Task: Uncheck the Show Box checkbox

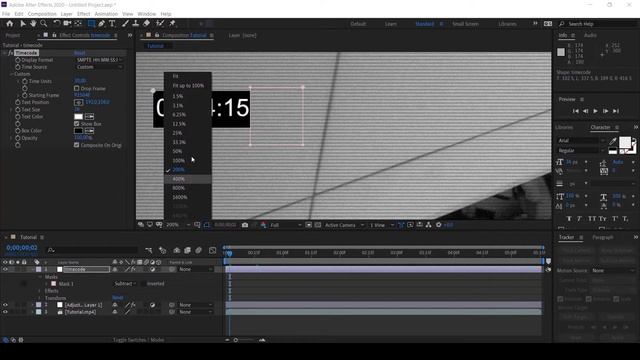Action: click(x=76, y=123)
